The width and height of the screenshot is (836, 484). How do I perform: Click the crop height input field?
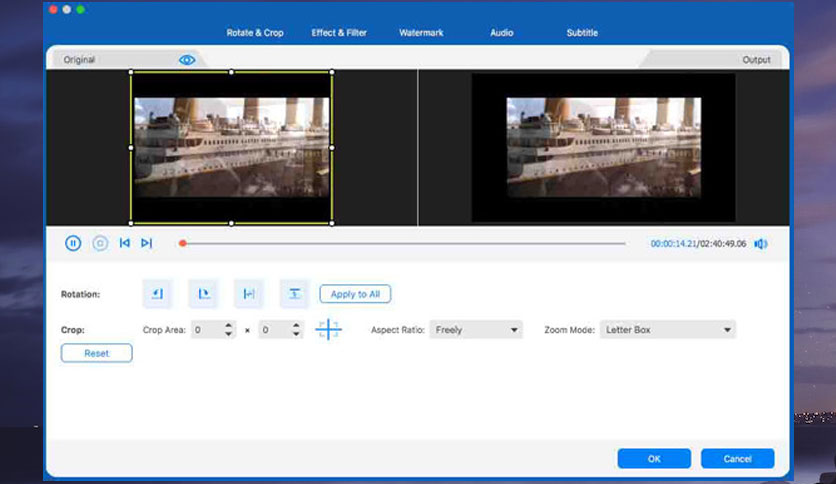point(275,330)
